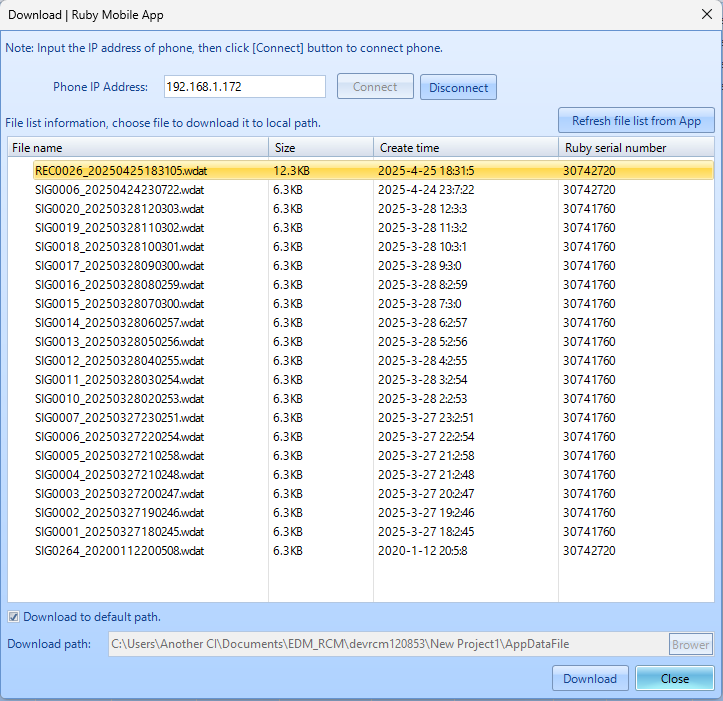
Task: Click create time 2025-3-27 21:2:48
Action: [x=426, y=475]
